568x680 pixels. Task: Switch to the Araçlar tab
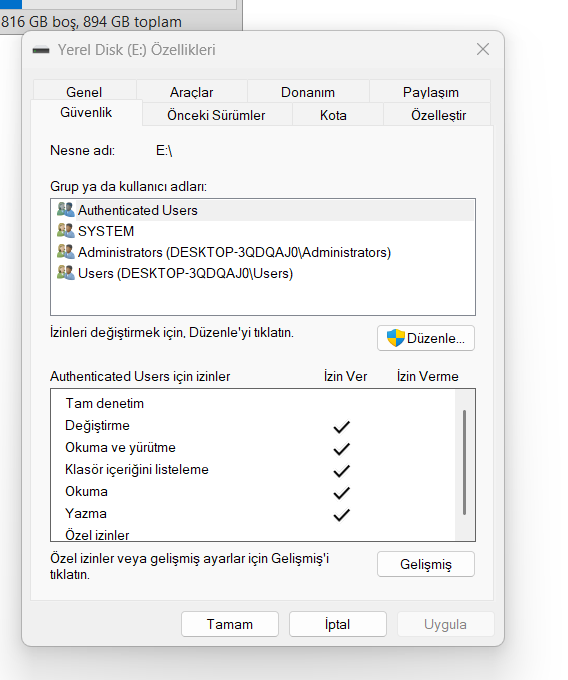pos(191,92)
